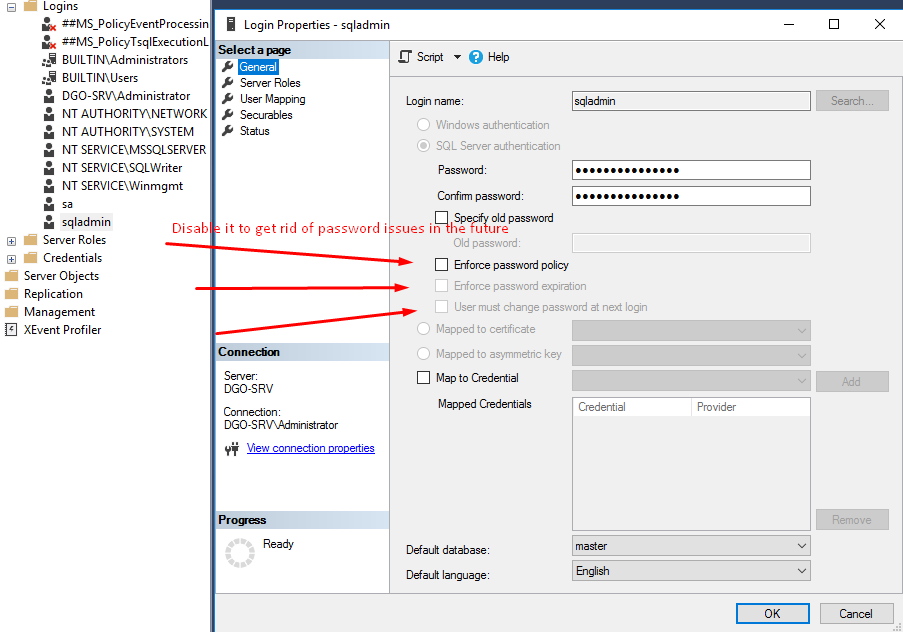
Task: Select the sqladmin login in Object Explorer
Action: 85,221
